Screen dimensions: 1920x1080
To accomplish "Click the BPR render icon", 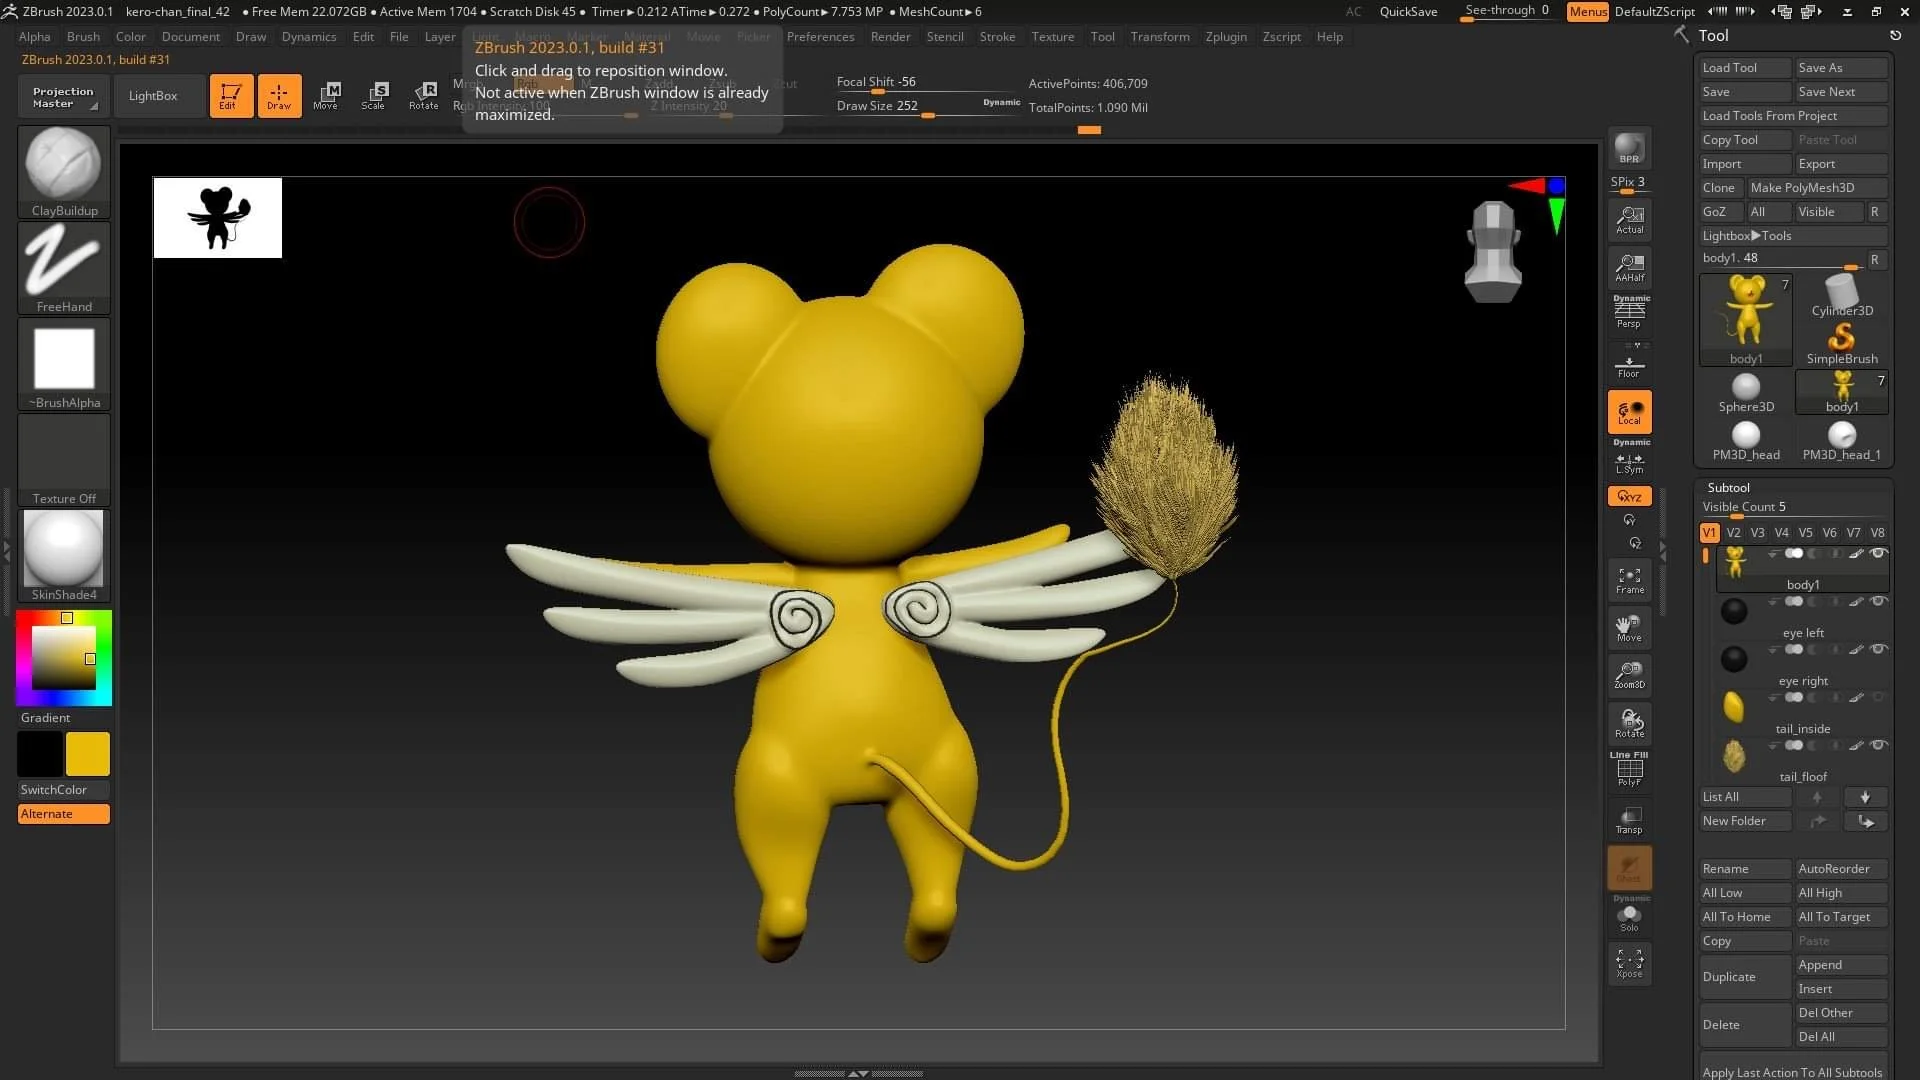I will tap(1629, 148).
